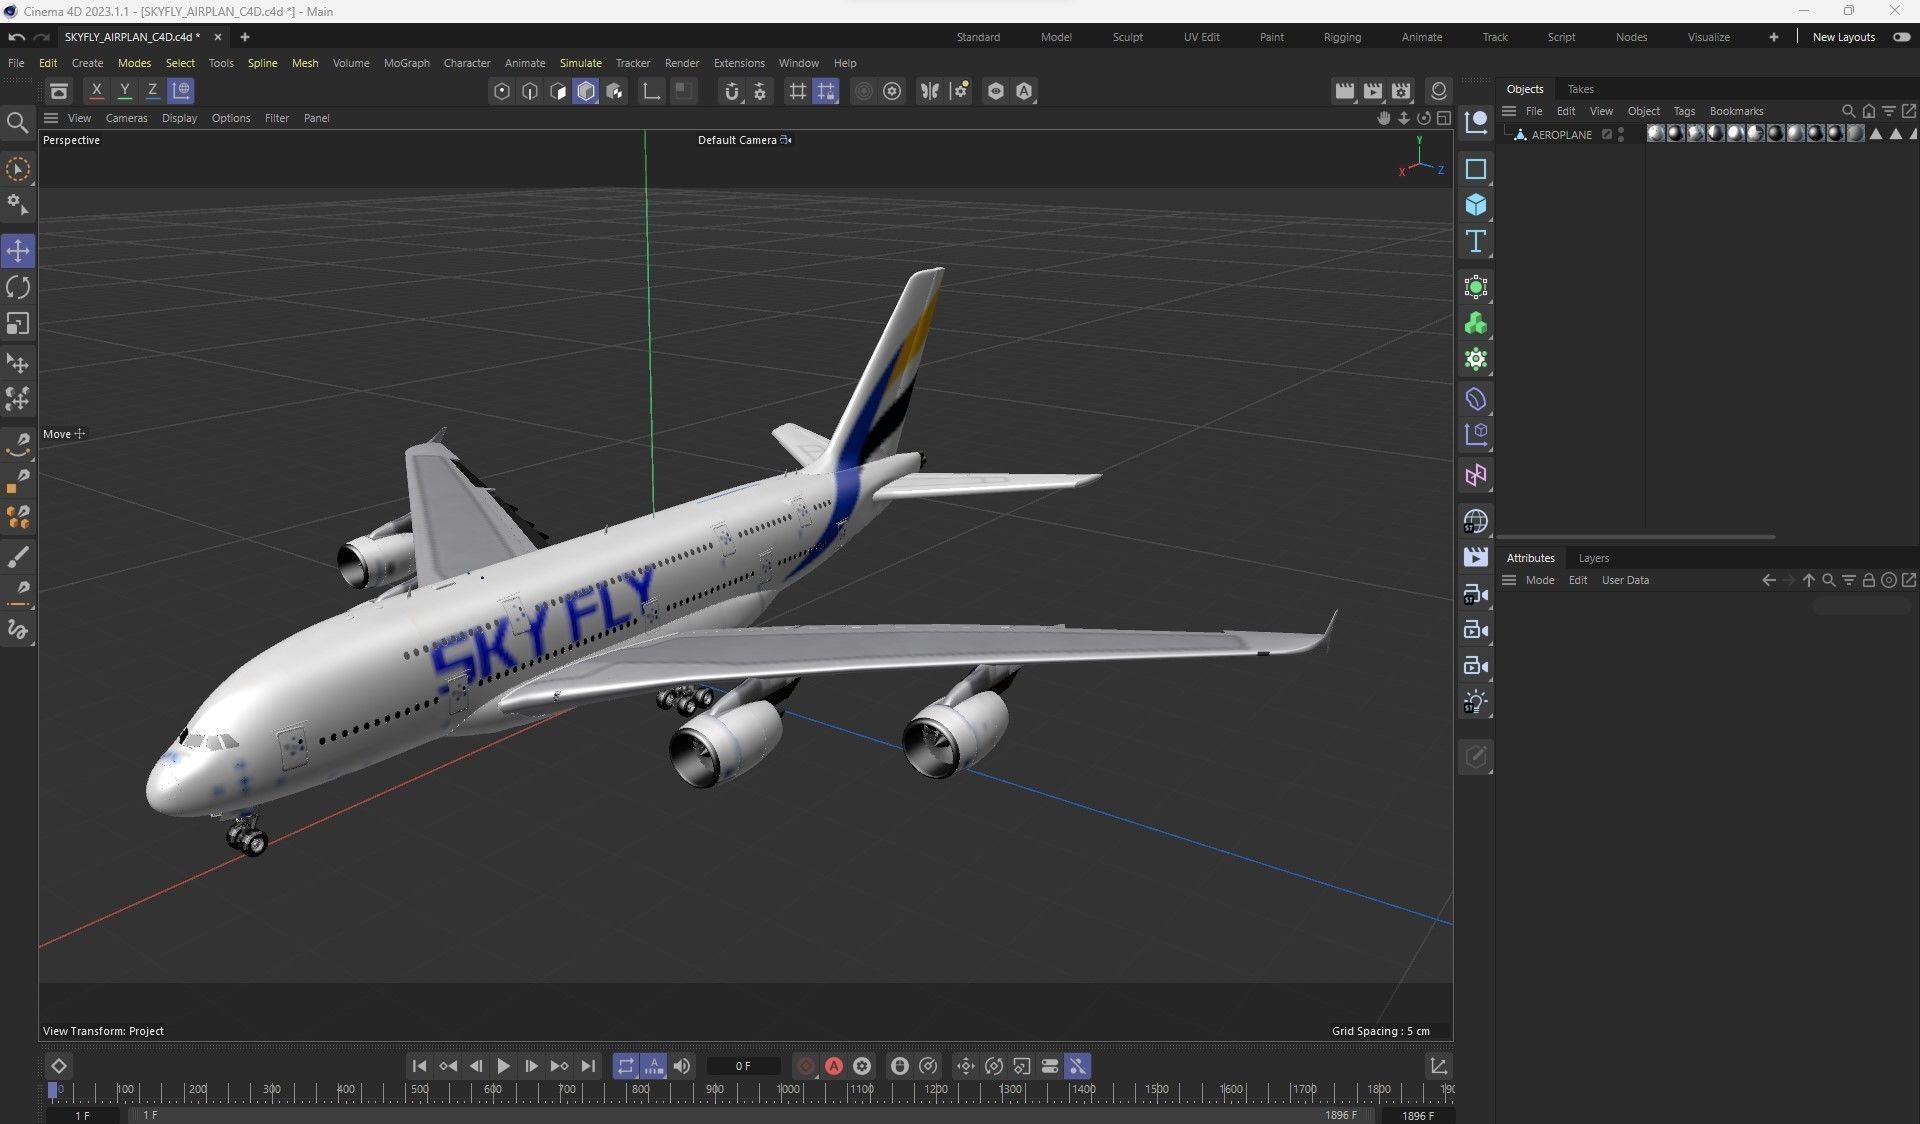Click the Redo arrow

tap(42, 37)
